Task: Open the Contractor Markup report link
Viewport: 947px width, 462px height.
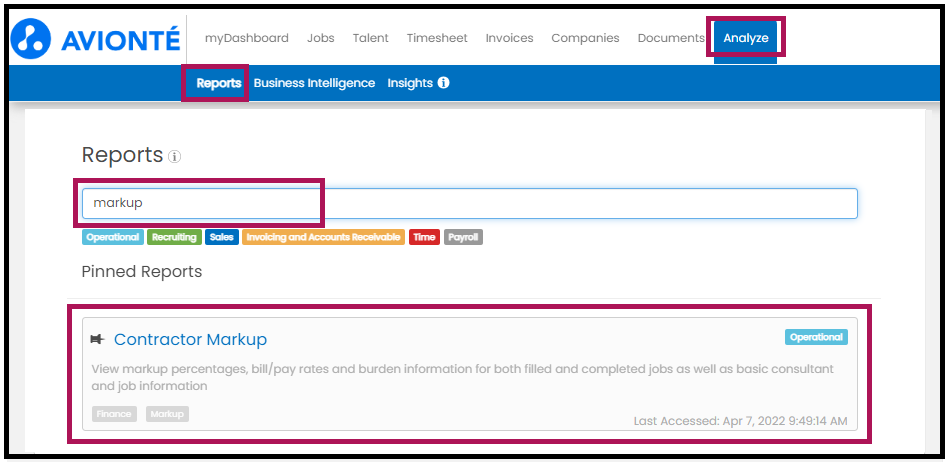Action: (190, 339)
